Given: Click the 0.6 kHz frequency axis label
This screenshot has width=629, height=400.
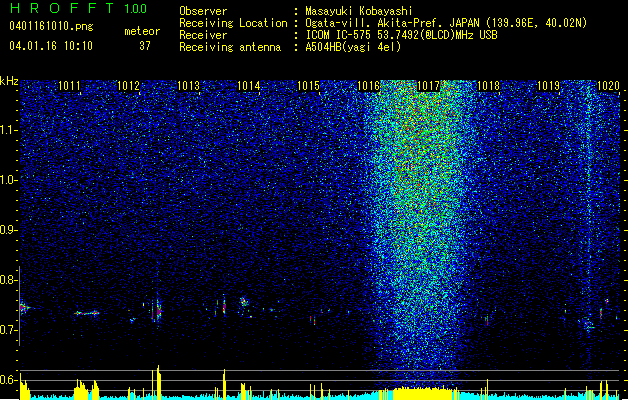Looking at the screenshot, I should pyautogui.click(x=9, y=380).
